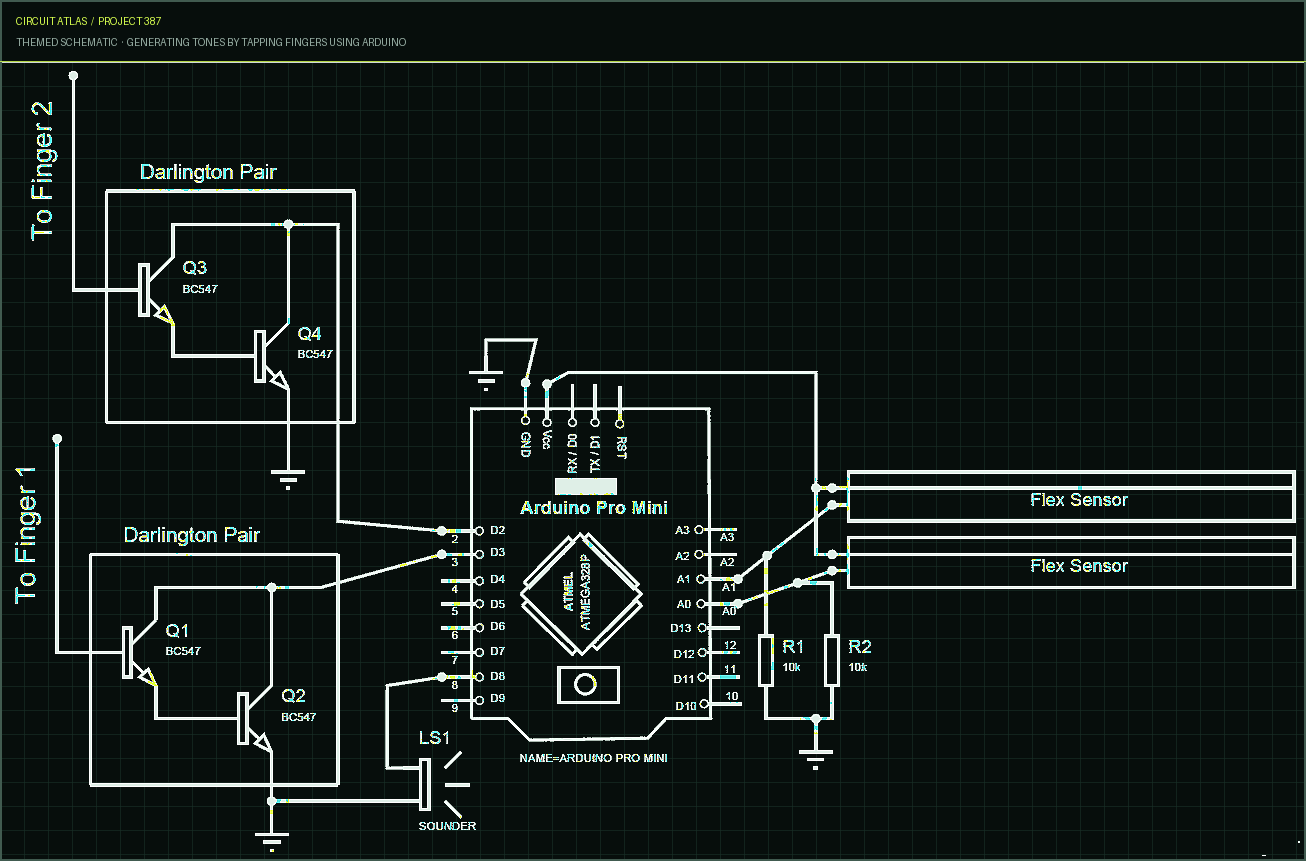Click the 'D6' pin label

[498, 626]
